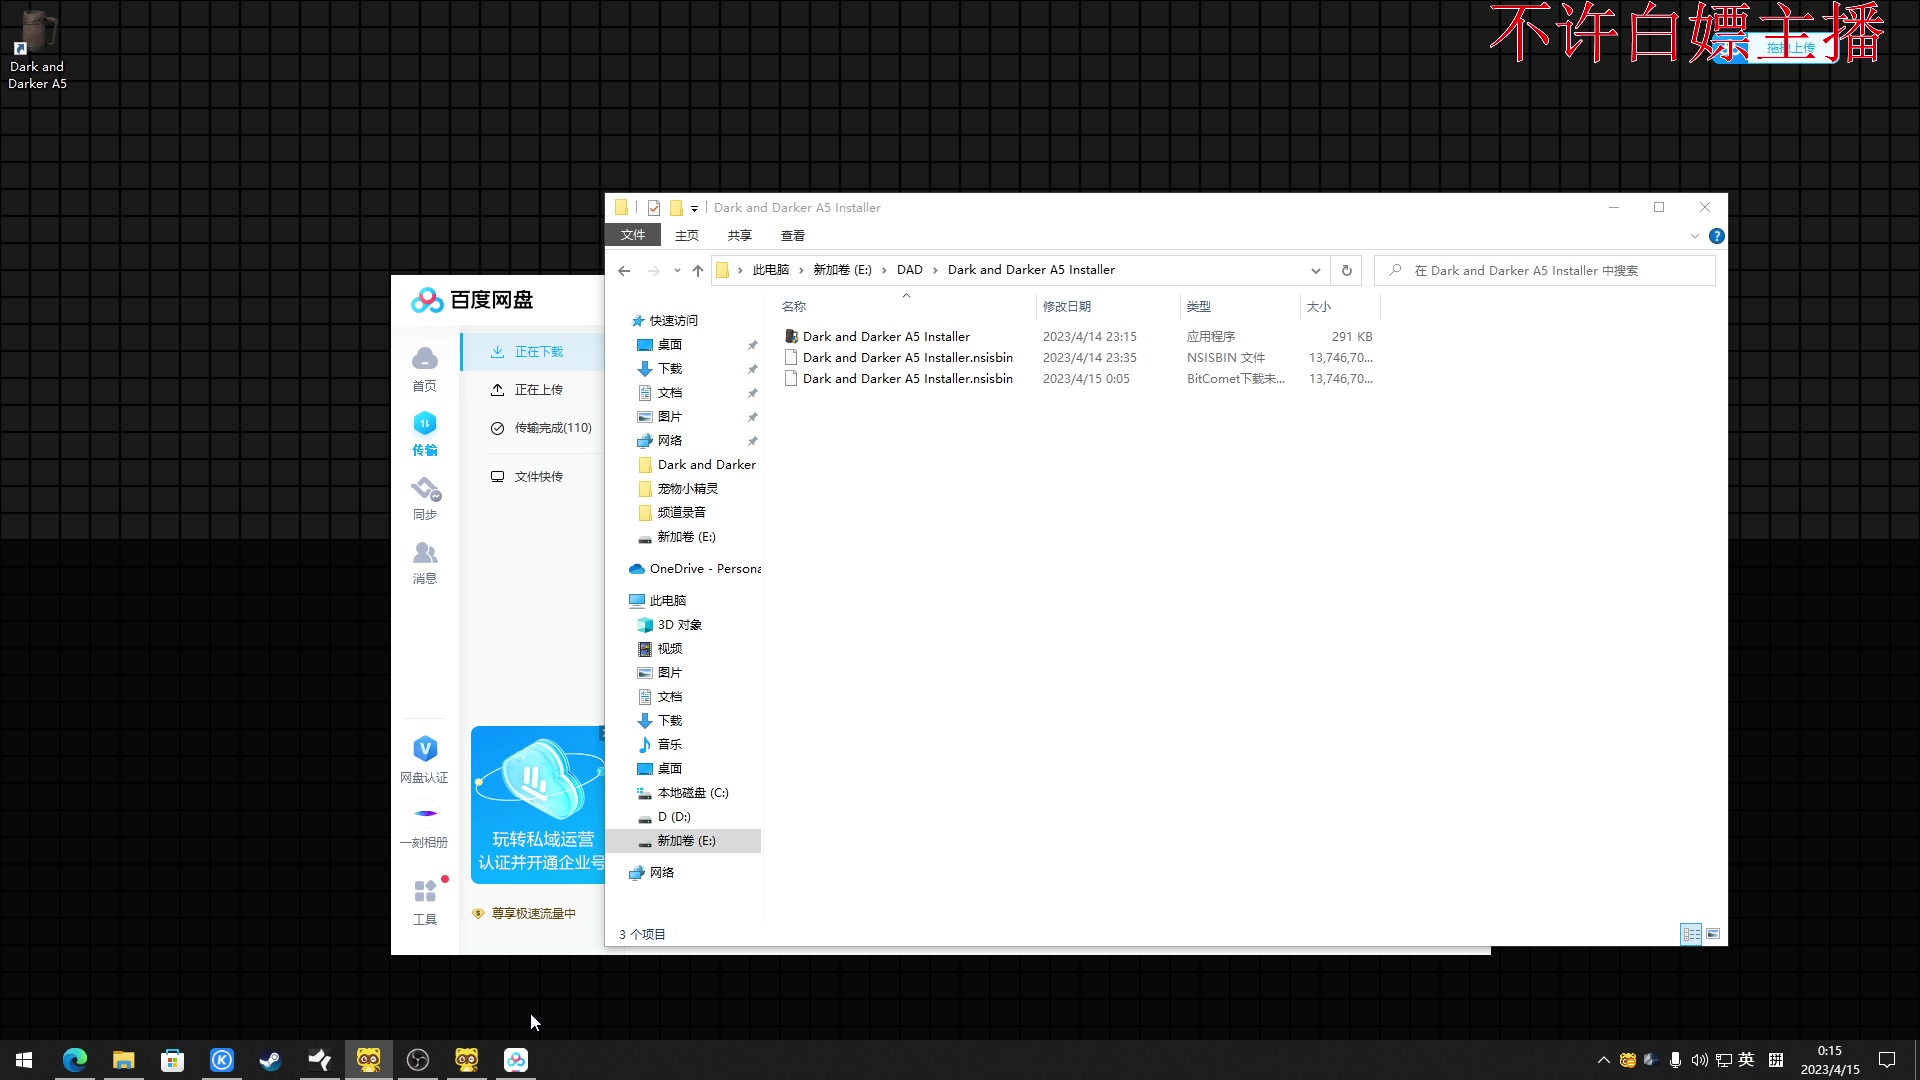Screen dimensions: 1920x1080
Task: Open the 玩转私域运营 promo banner
Action: pos(538,805)
